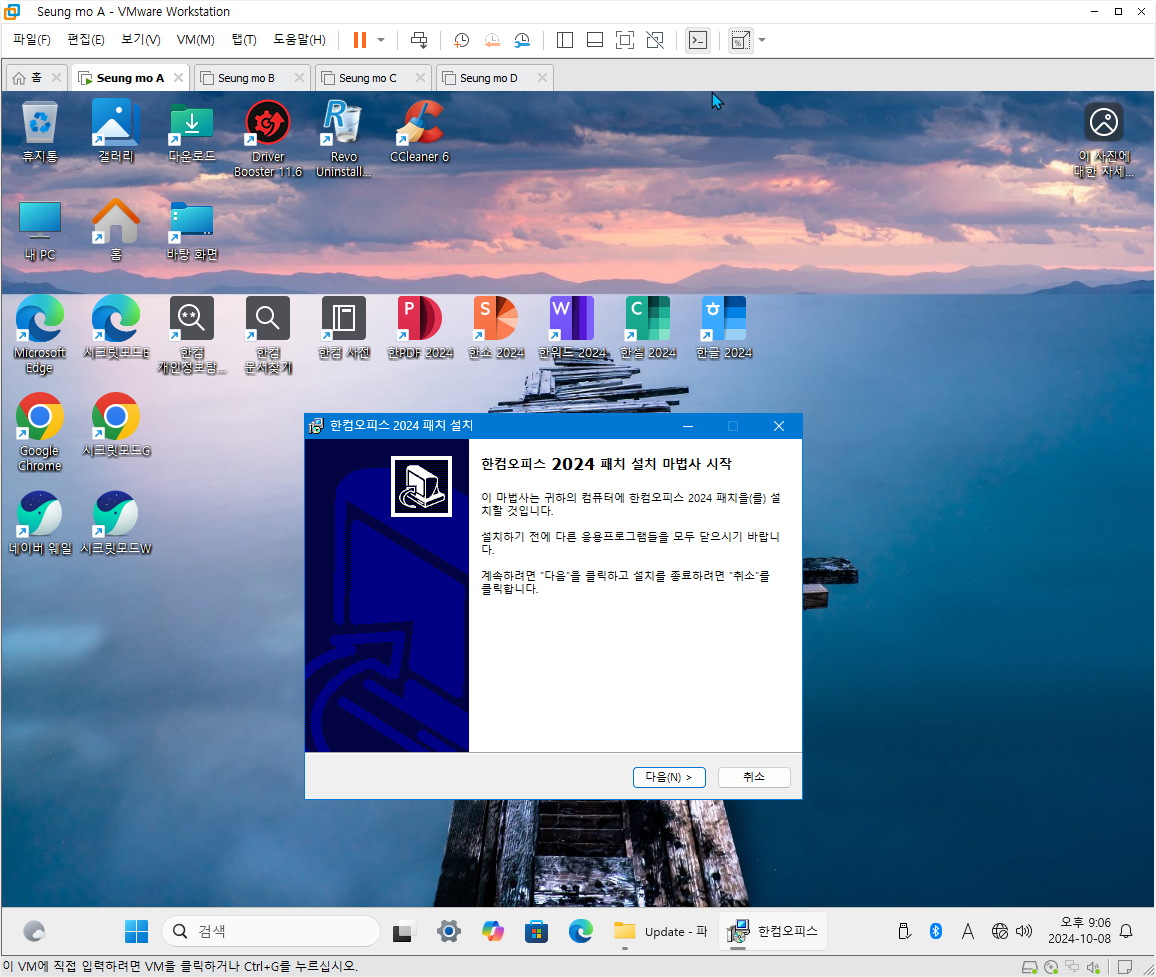
Task: Open the VM(M) menu
Action: point(195,40)
